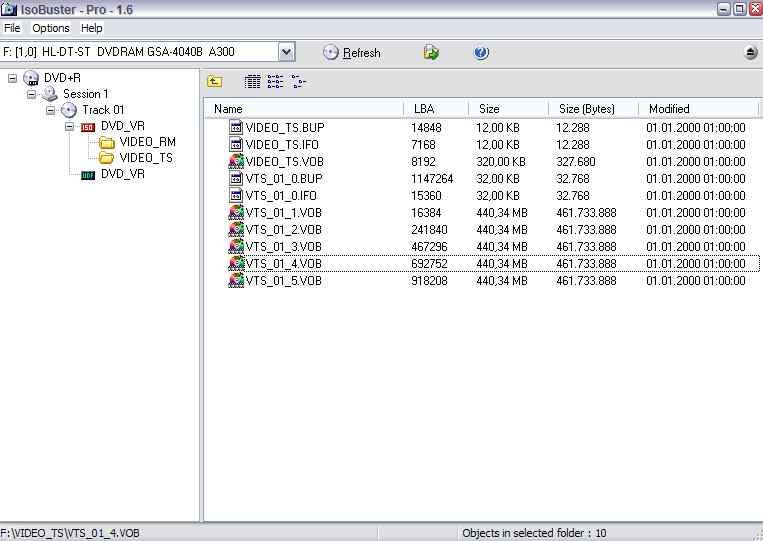Click LBA value 1147264
763x541 pixels.
432,179
